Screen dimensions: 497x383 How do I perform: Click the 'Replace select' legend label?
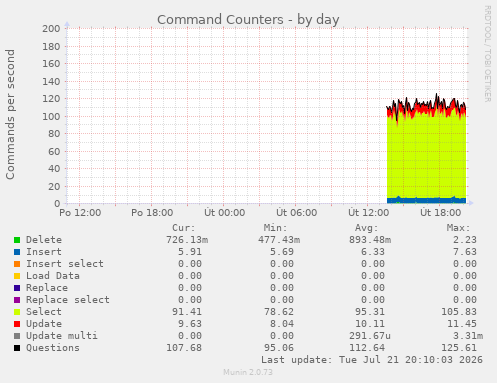coord(68,300)
